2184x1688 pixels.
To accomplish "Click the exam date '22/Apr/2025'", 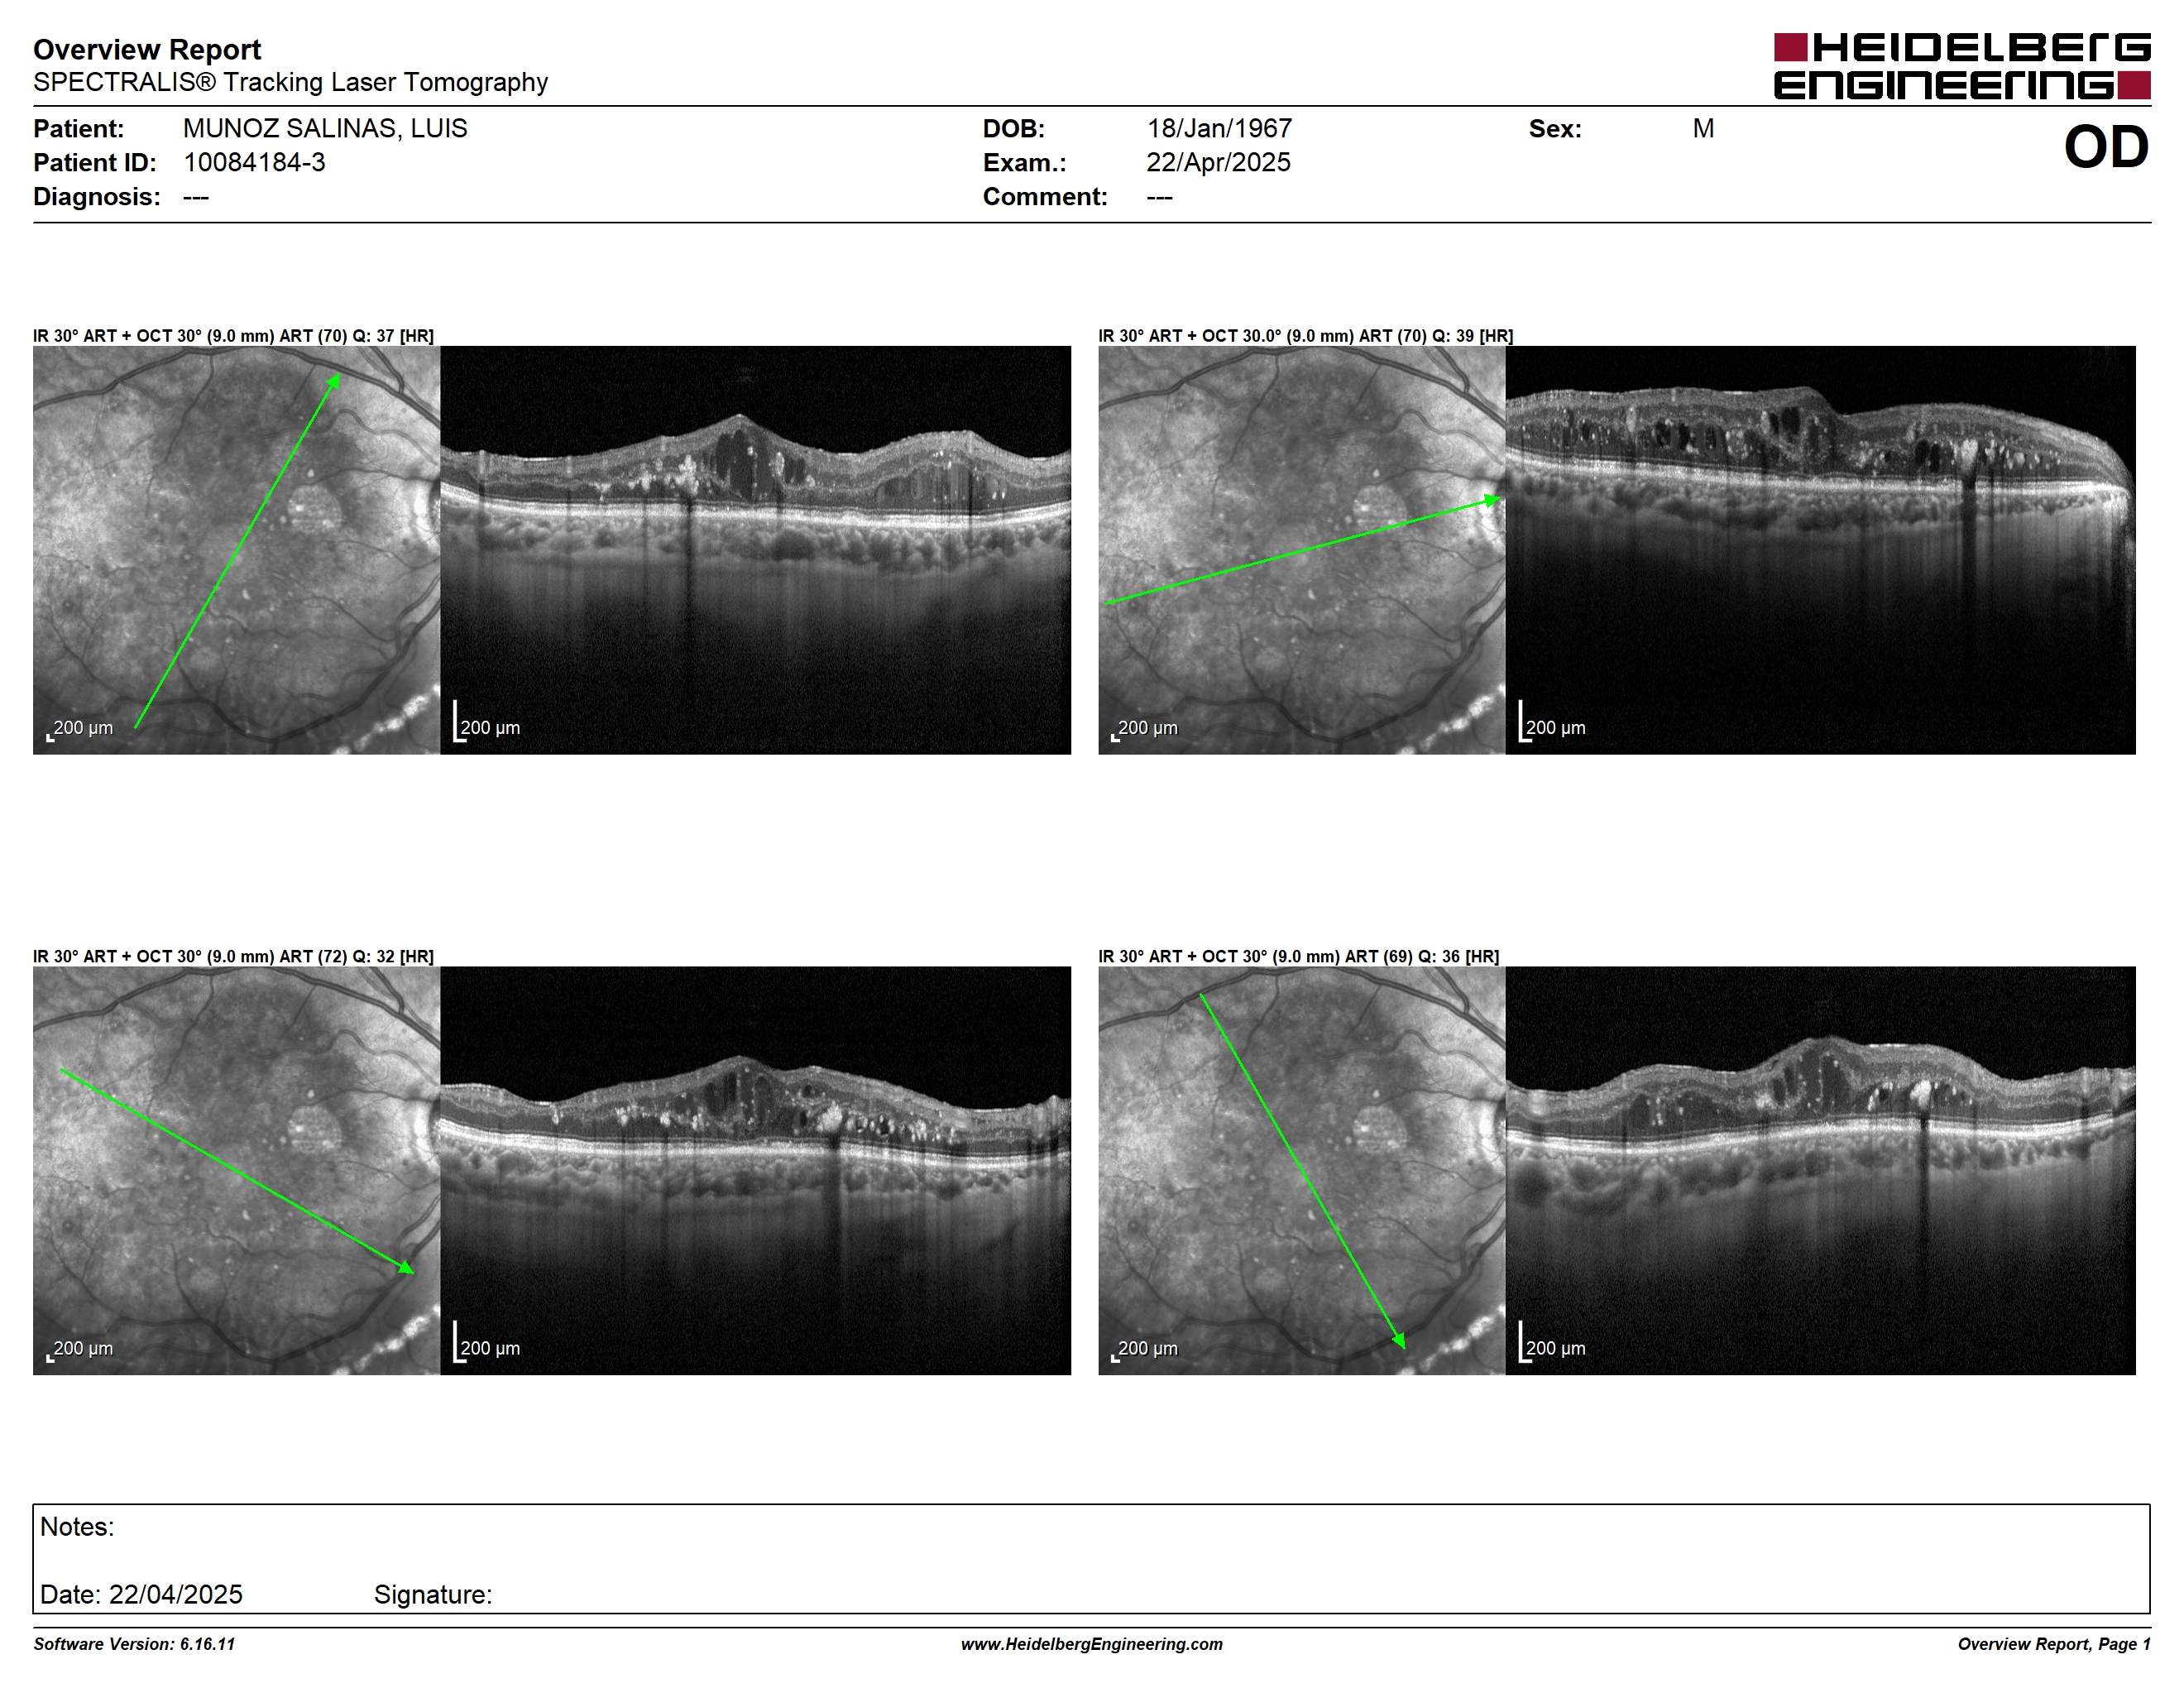I will [1218, 162].
